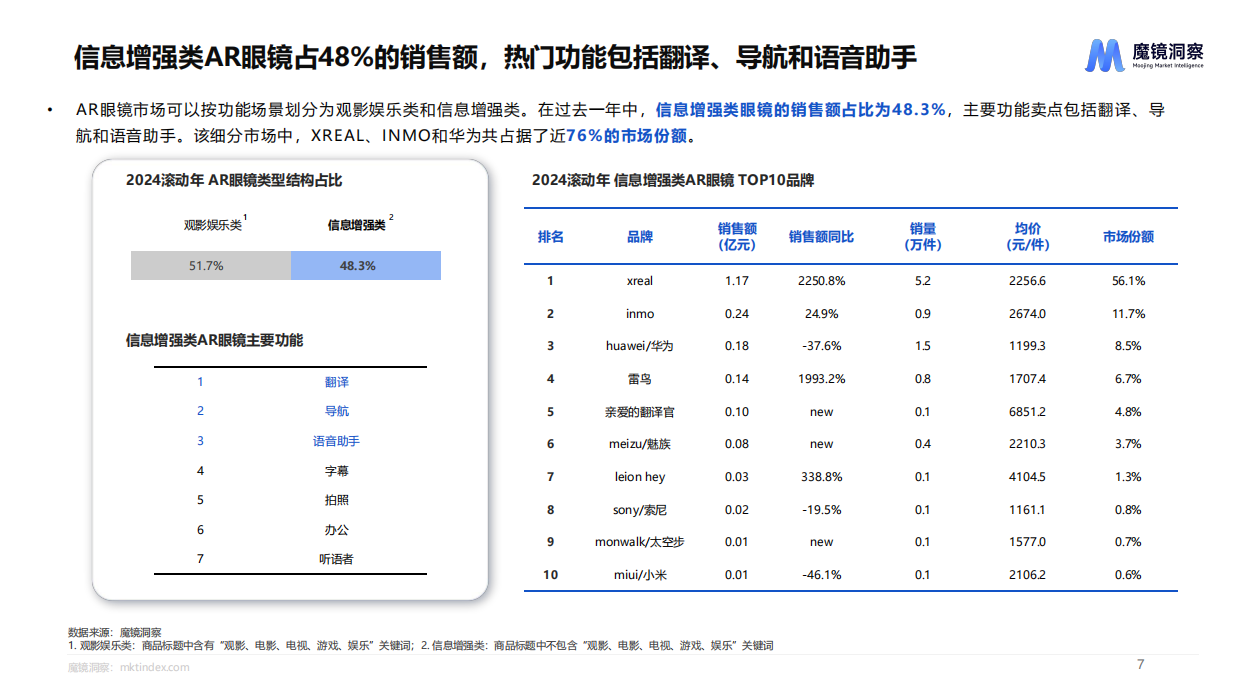Click miui's growth value -46.1%
The height and width of the screenshot is (697, 1240).
821,575
